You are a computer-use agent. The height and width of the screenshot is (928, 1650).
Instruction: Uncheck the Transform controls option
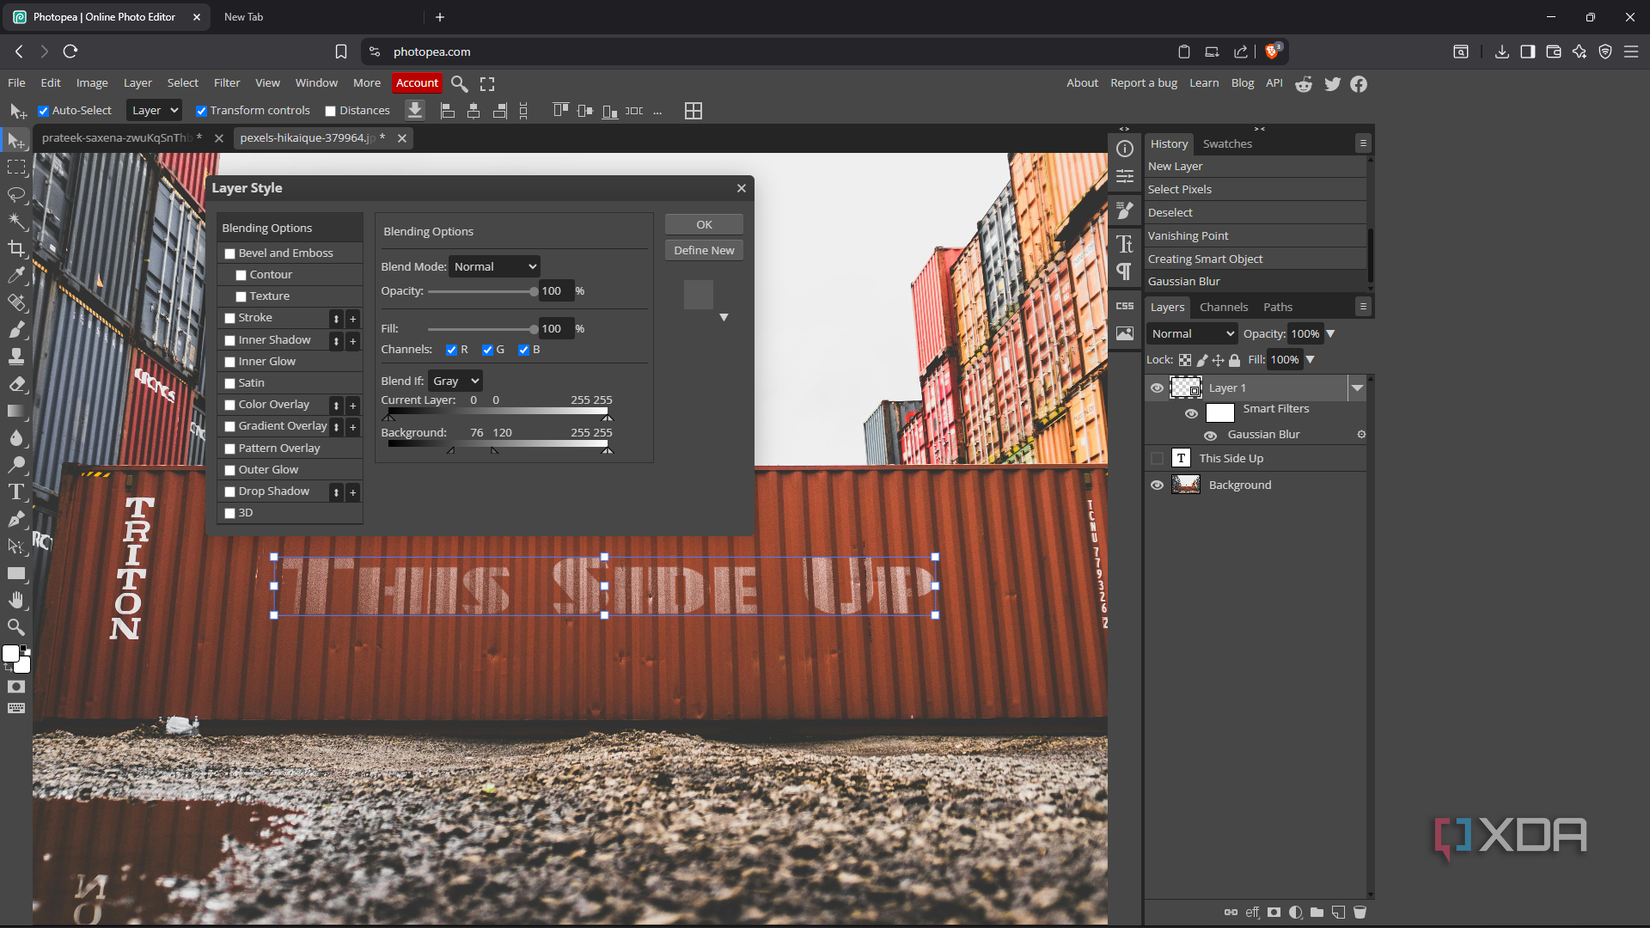[x=202, y=111]
